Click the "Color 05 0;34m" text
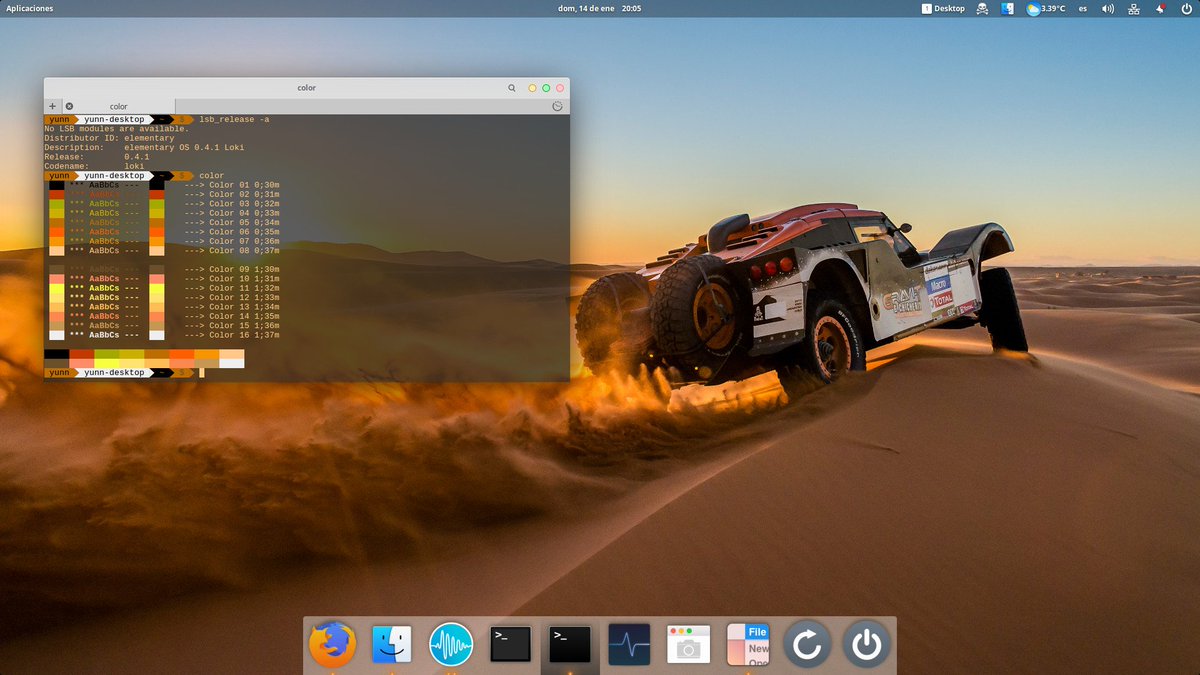The height and width of the screenshot is (675, 1200). pyautogui.click(x=244, y=222)
